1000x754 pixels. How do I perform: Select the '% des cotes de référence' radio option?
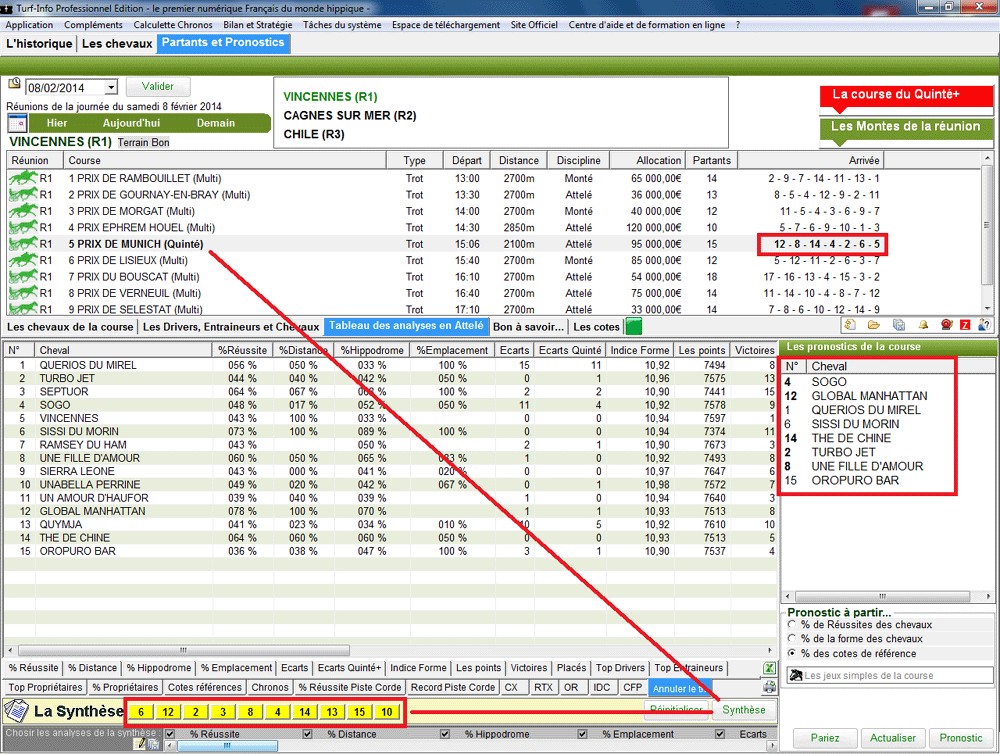[x=792, y=653]
